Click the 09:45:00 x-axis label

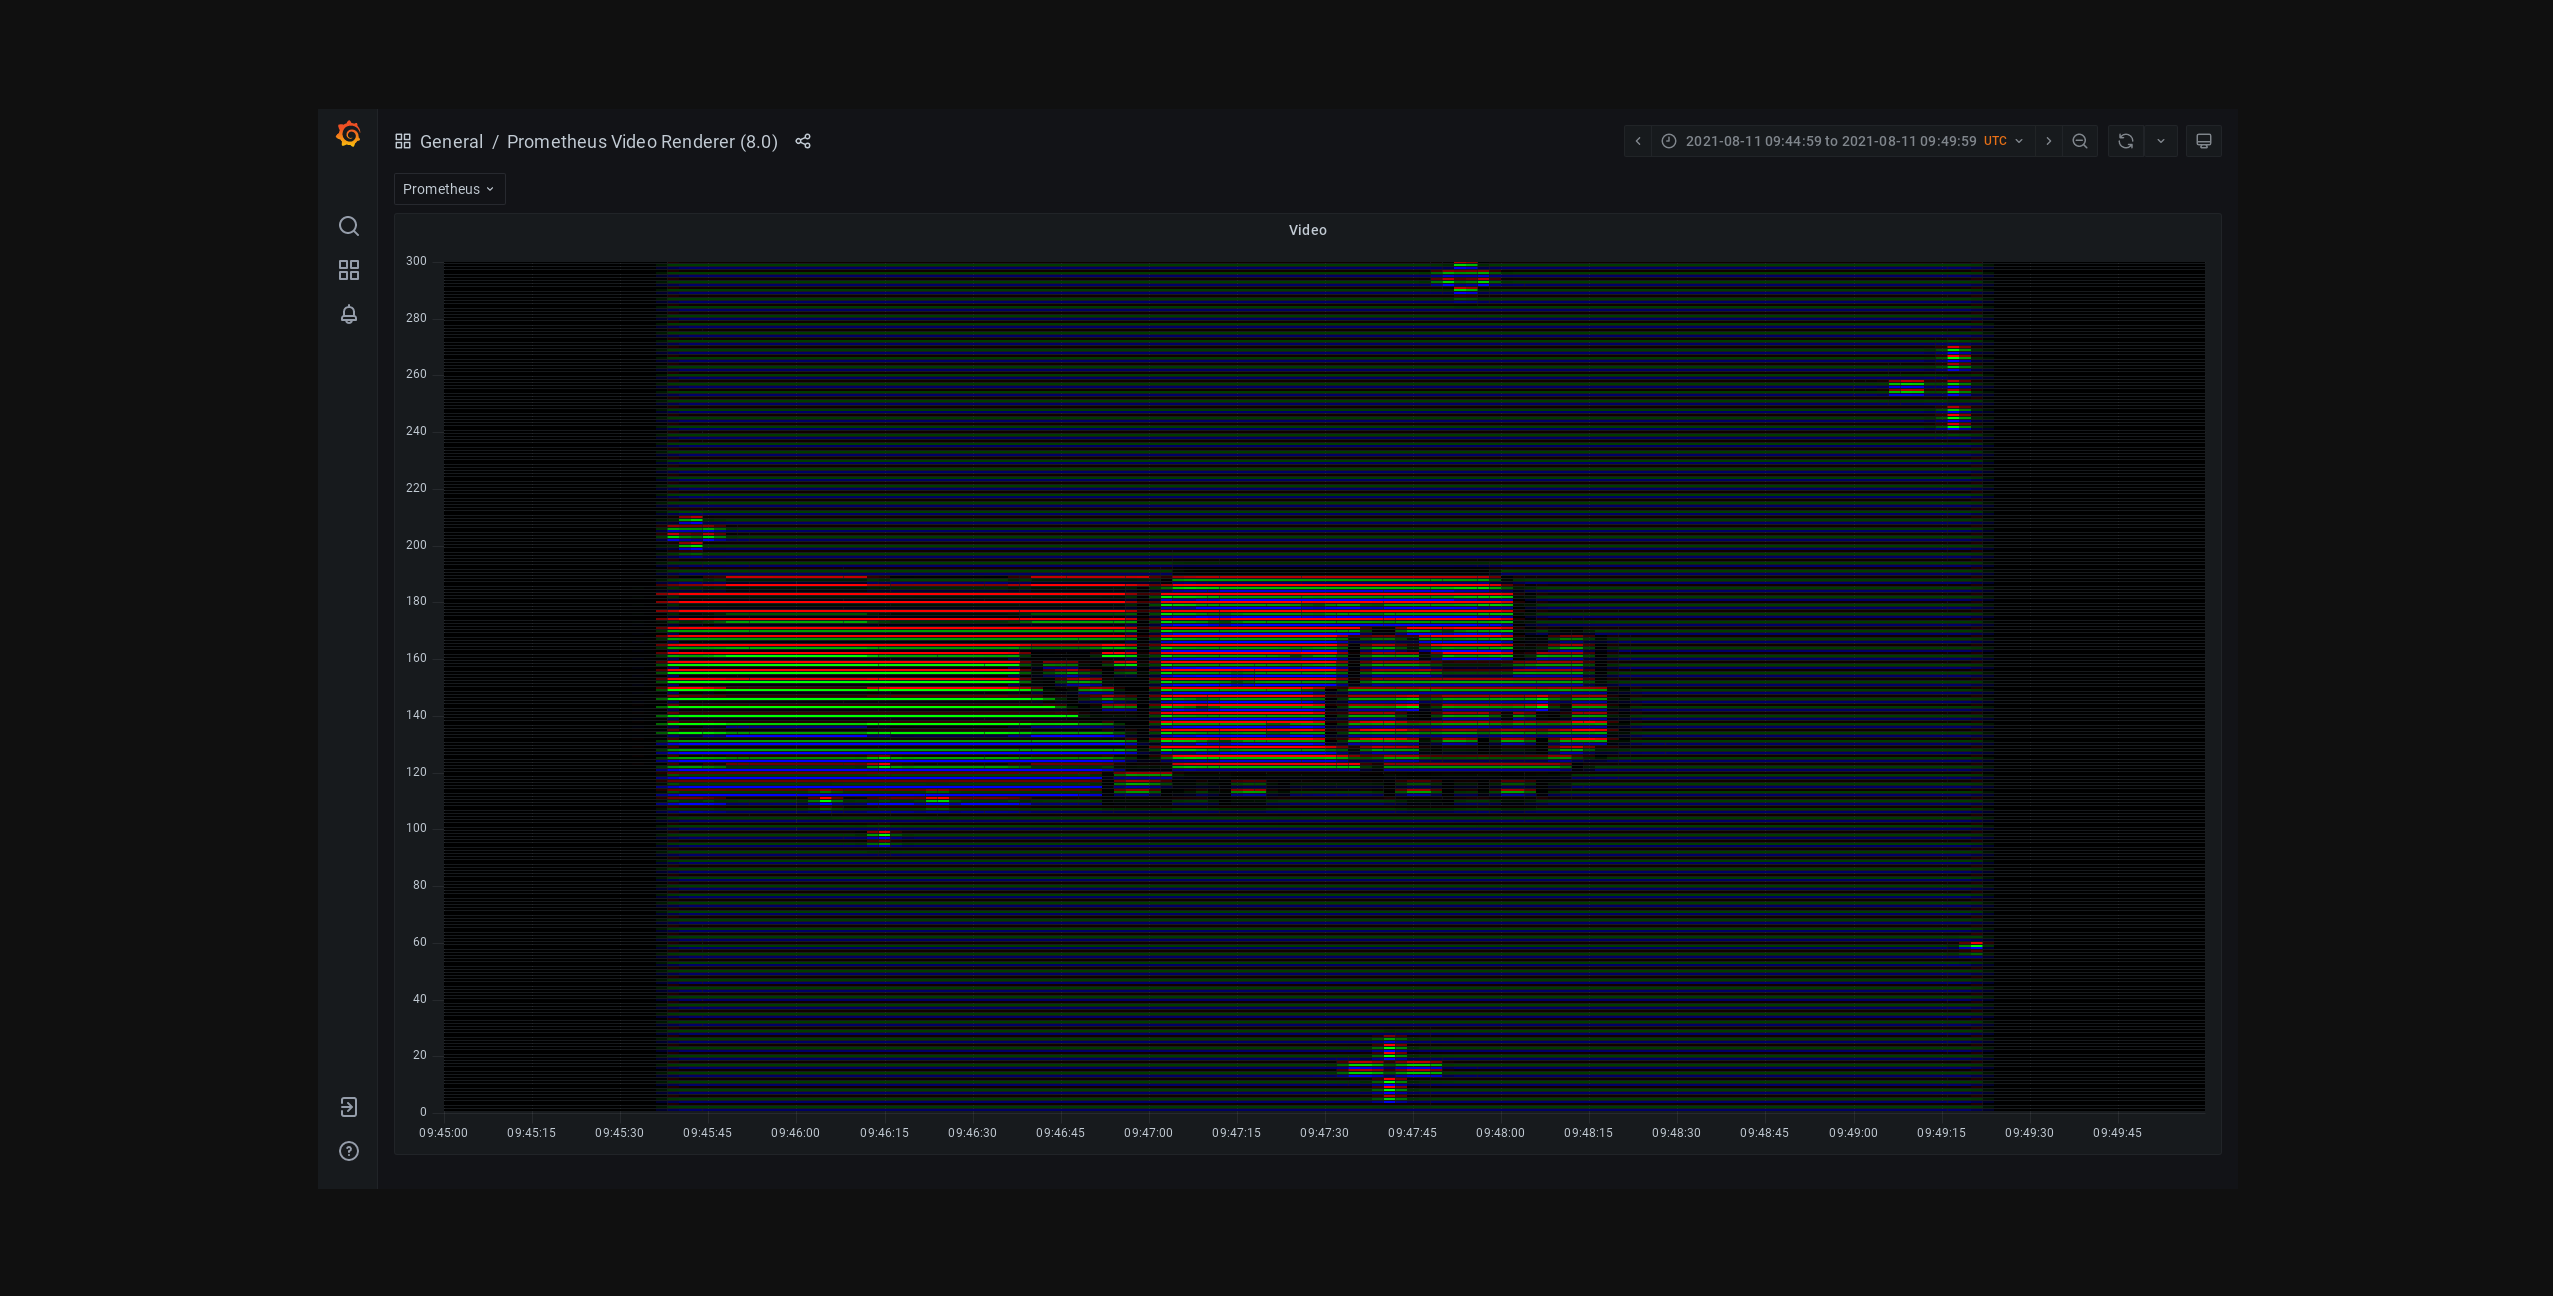(x=443, y=1133)
